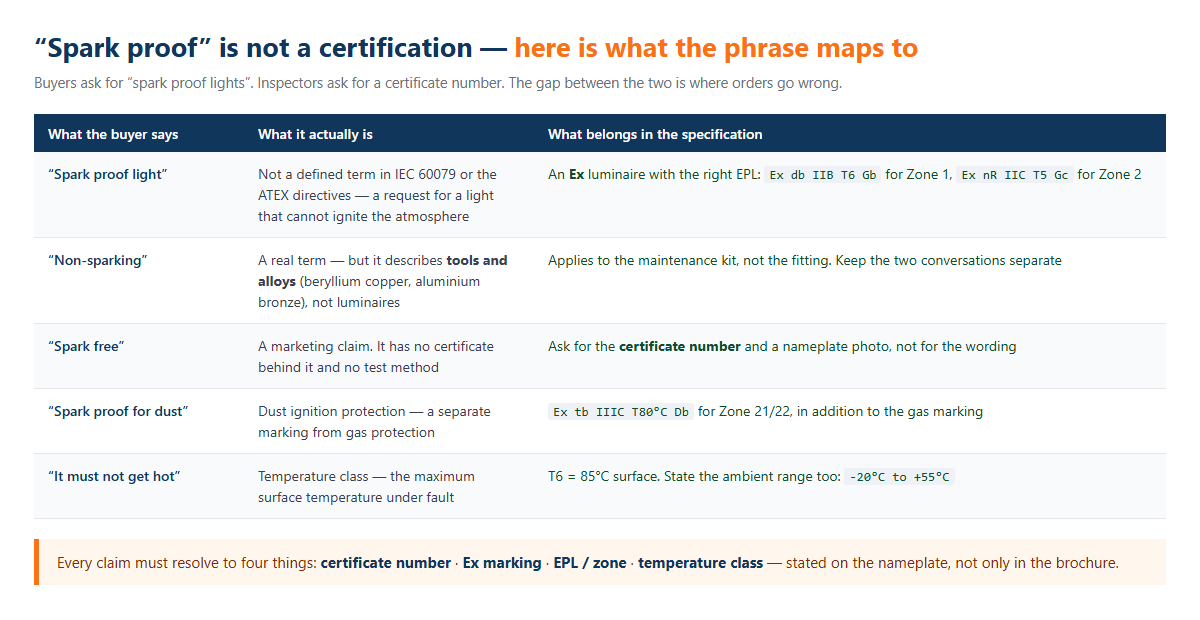Click the 'What the buyer says' column header
Screen dimensions: 1200x620
(x=113, y=134)
